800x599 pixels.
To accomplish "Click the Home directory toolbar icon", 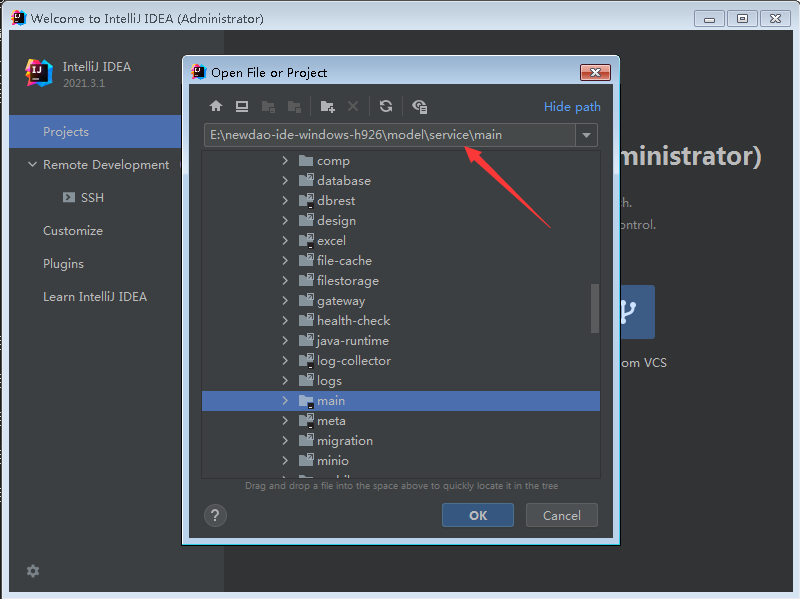I will [x=216, y=106].
